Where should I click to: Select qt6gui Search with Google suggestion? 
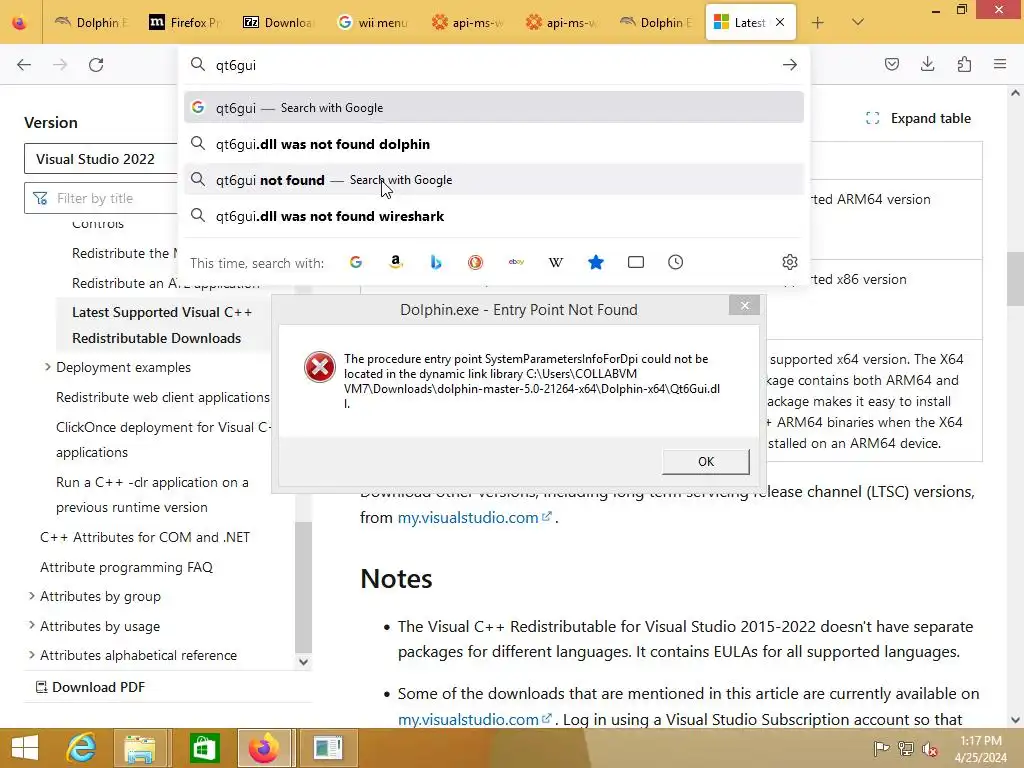tap(494, 108)
